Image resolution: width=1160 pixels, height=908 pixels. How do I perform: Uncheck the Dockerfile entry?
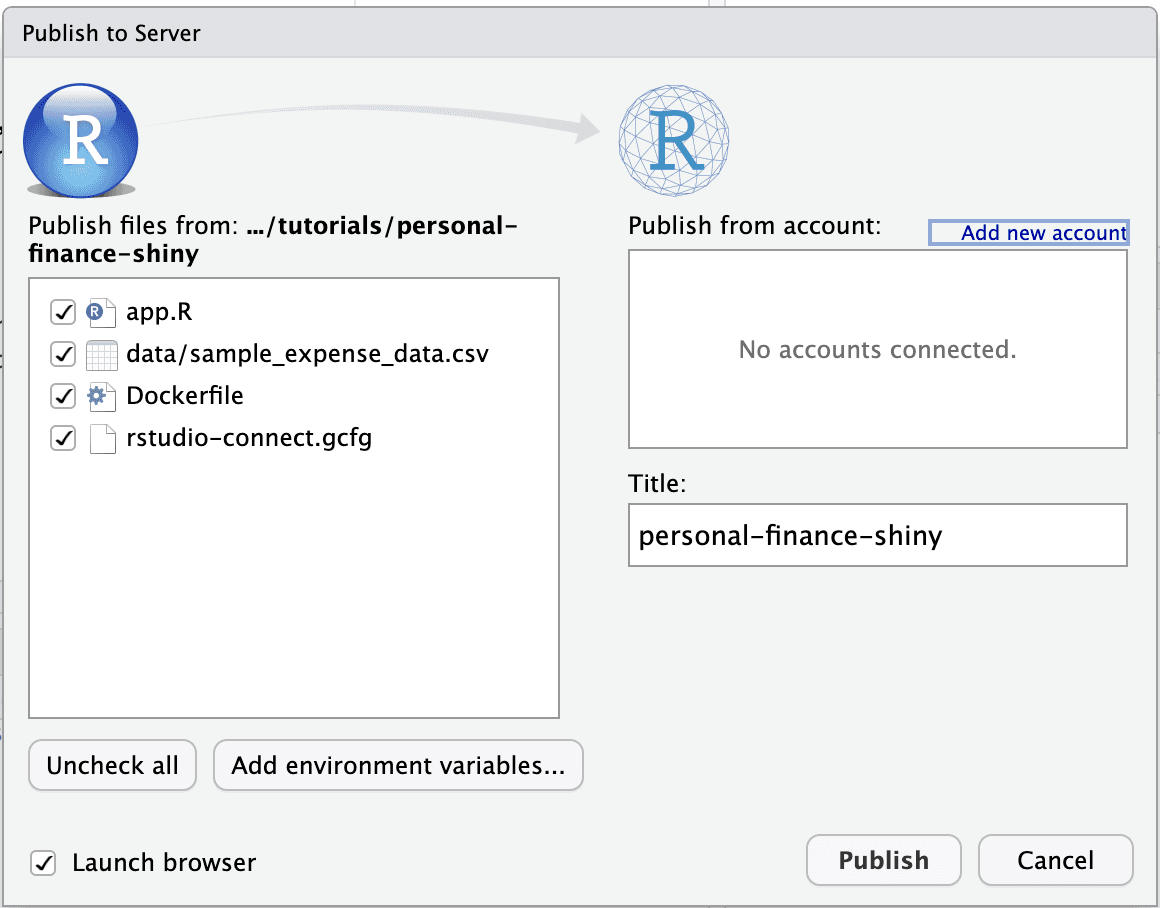click(62, 395)
